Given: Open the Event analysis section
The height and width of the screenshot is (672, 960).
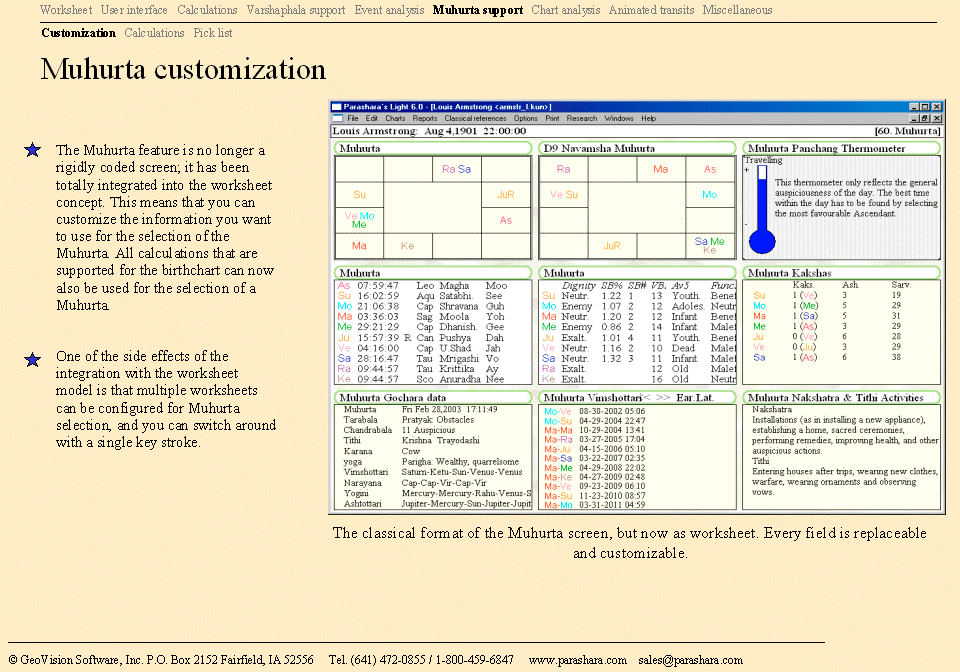Looking at the screenshot, I should (389, 10).
